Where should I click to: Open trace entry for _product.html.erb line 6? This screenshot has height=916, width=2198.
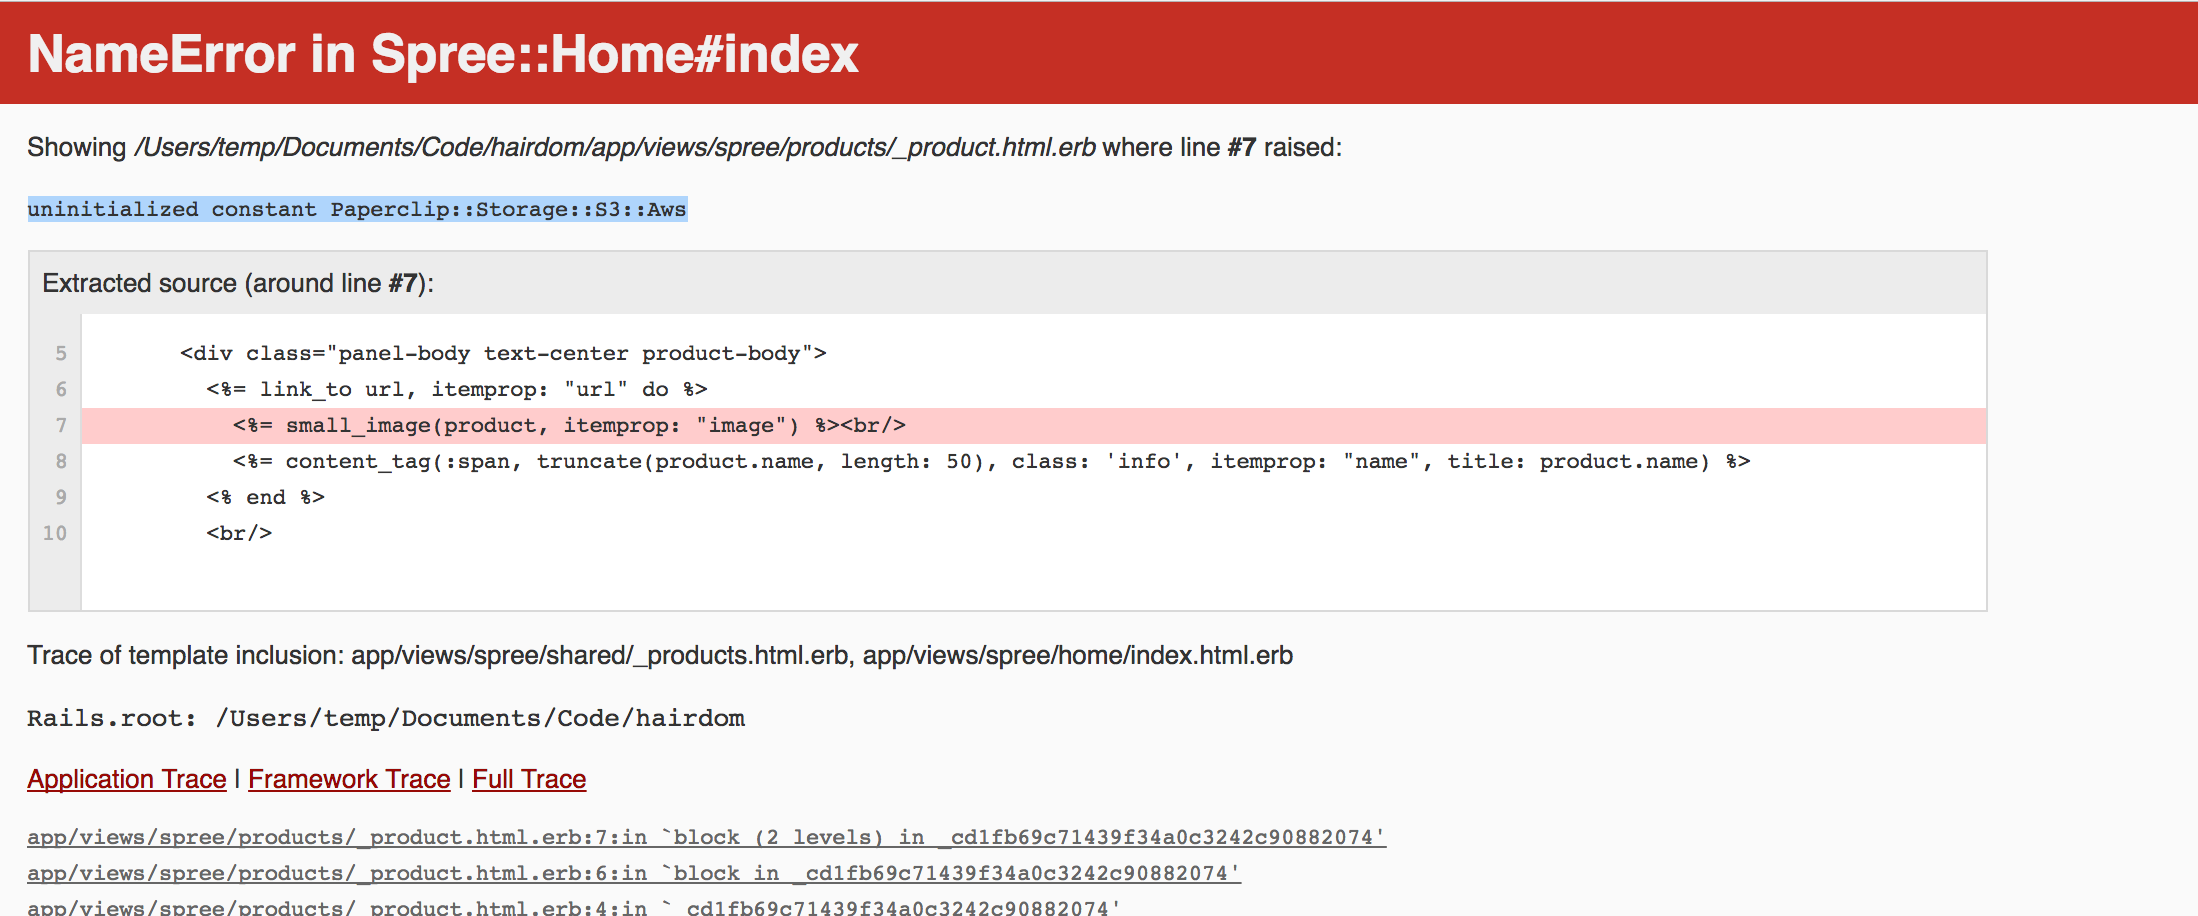634,873
